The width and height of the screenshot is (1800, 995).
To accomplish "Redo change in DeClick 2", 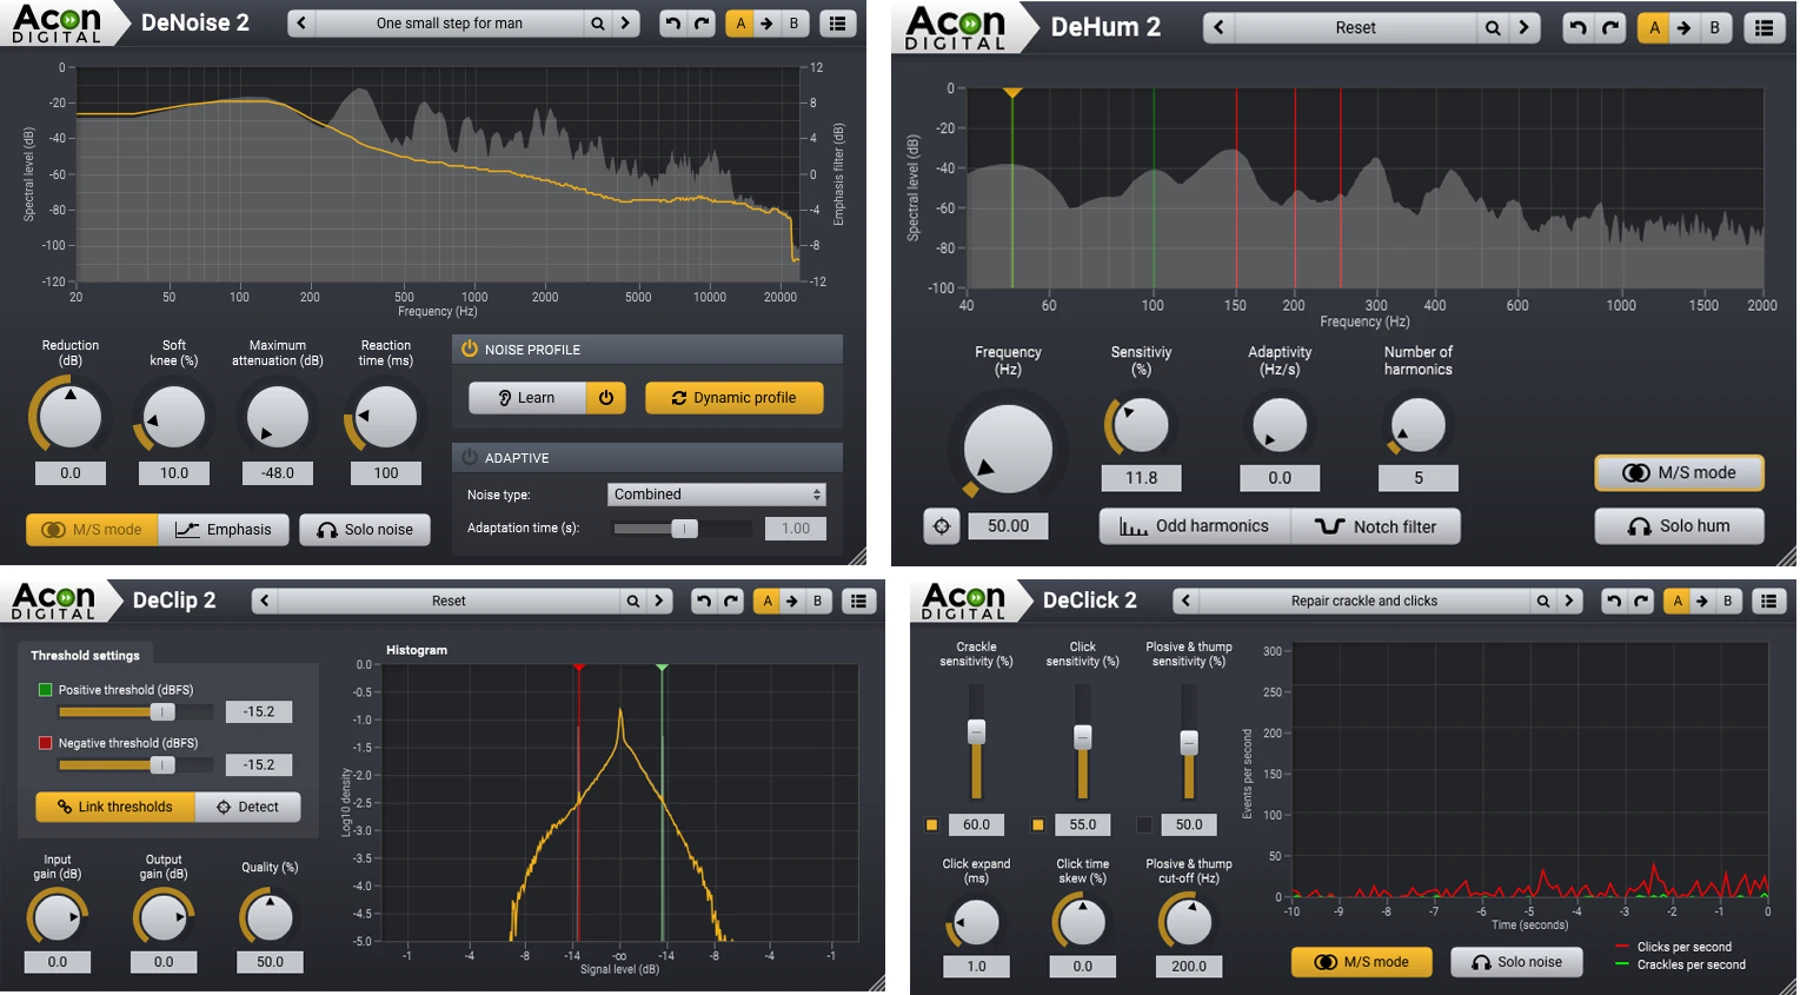I will coord(1641,601).
